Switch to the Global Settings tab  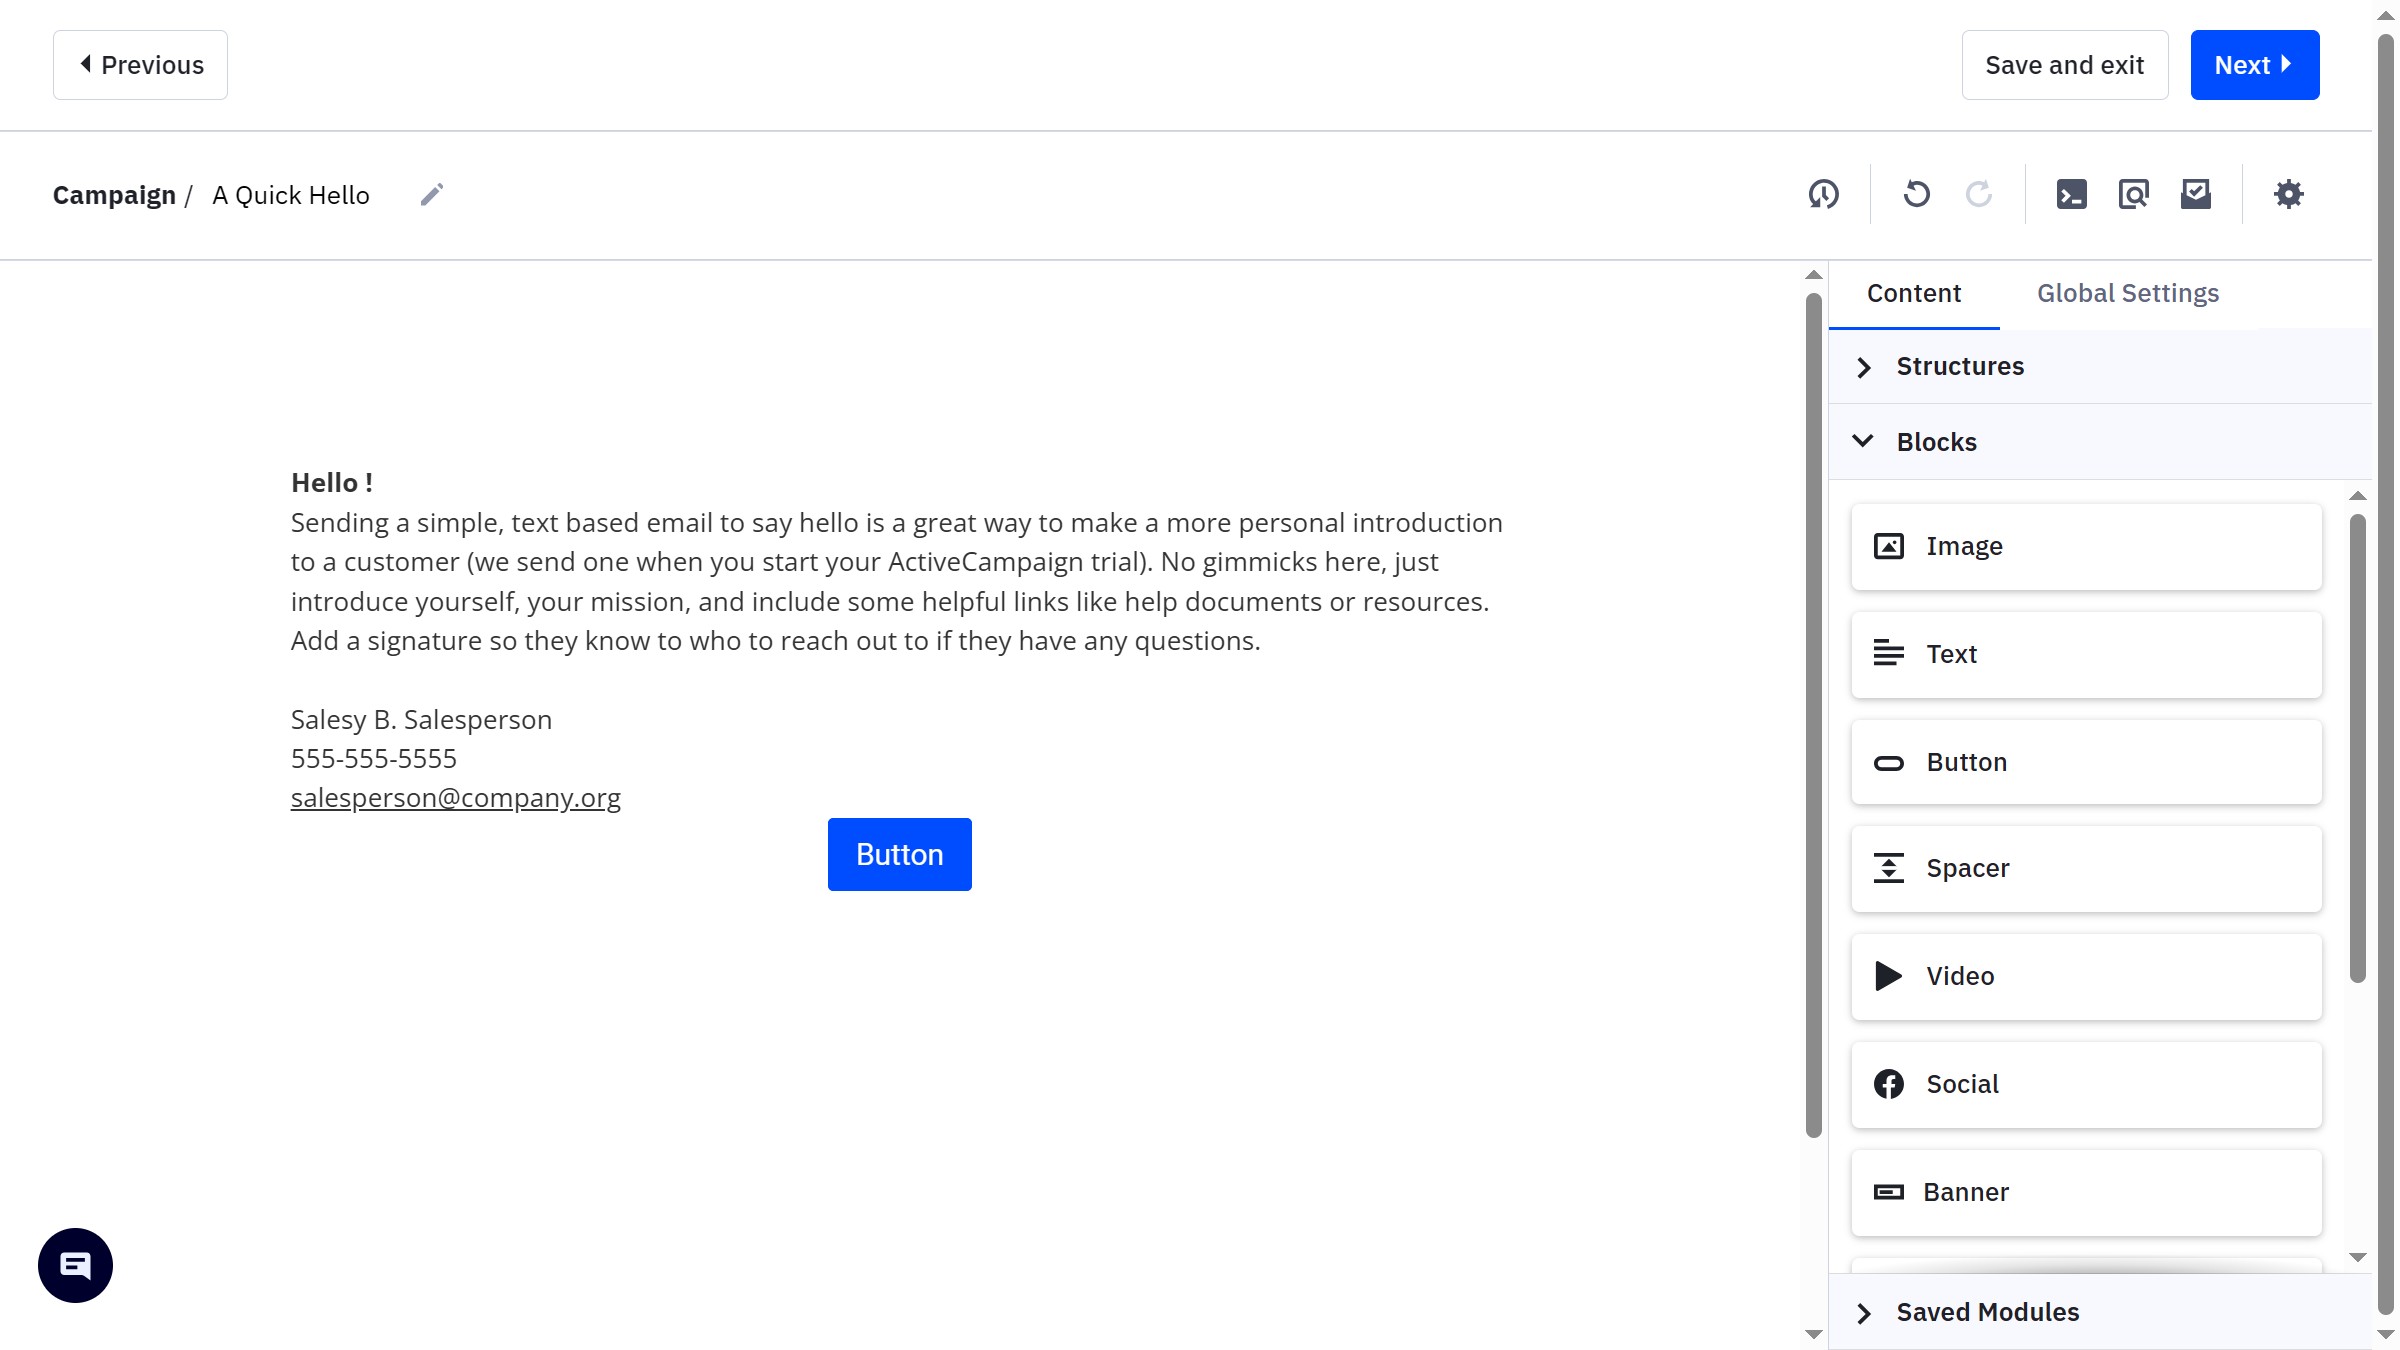tap(2127, 293)
